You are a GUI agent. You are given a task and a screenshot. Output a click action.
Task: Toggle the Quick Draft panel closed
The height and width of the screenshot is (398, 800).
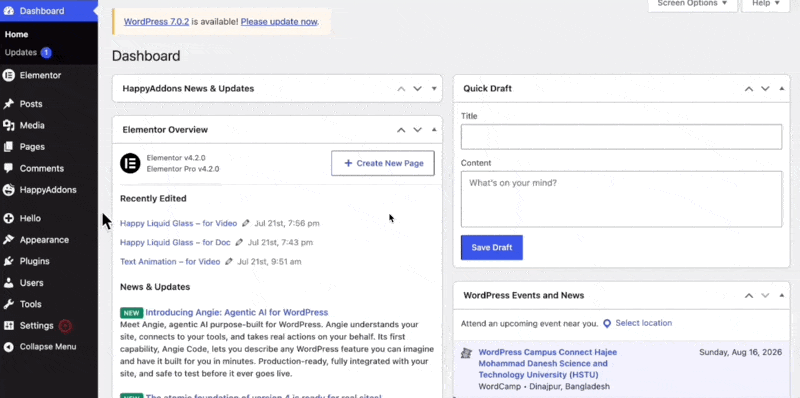[782, 89]
